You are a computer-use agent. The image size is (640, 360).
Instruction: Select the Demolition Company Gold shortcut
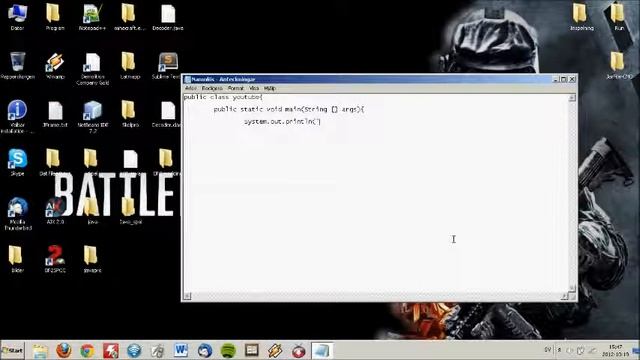coord(92,69)
